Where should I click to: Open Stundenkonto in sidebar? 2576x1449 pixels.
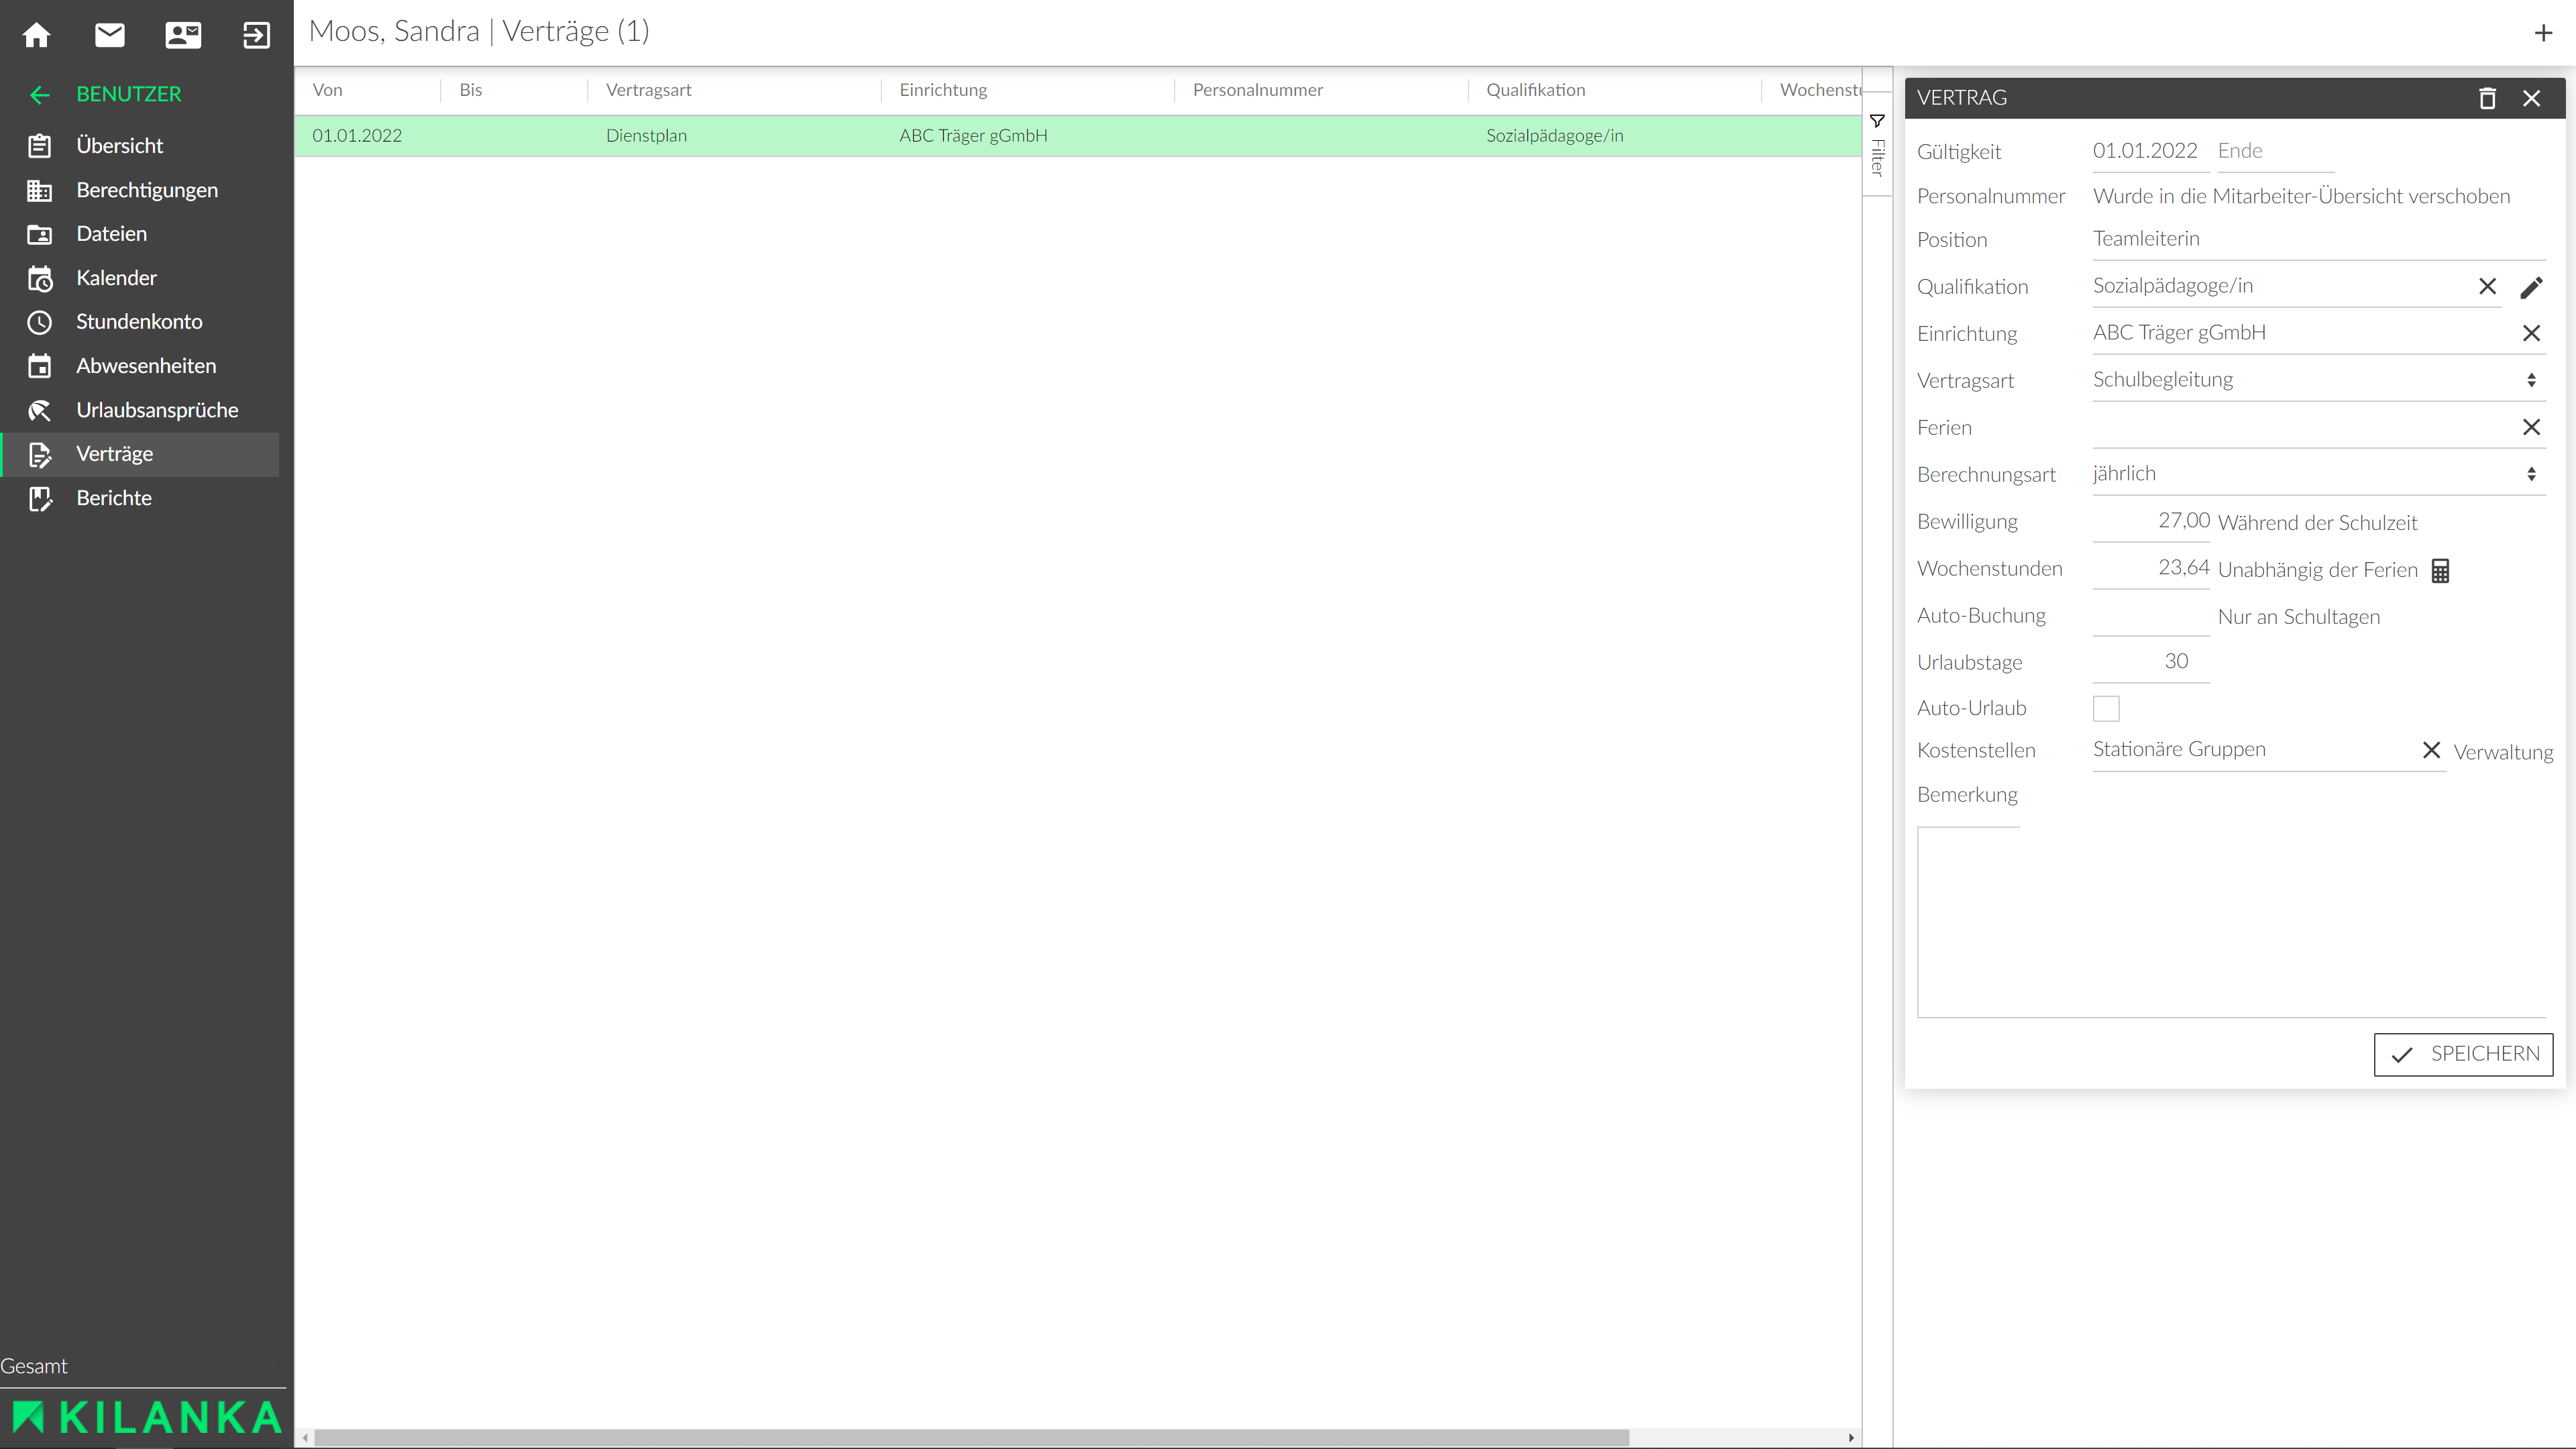pos(139,322)
